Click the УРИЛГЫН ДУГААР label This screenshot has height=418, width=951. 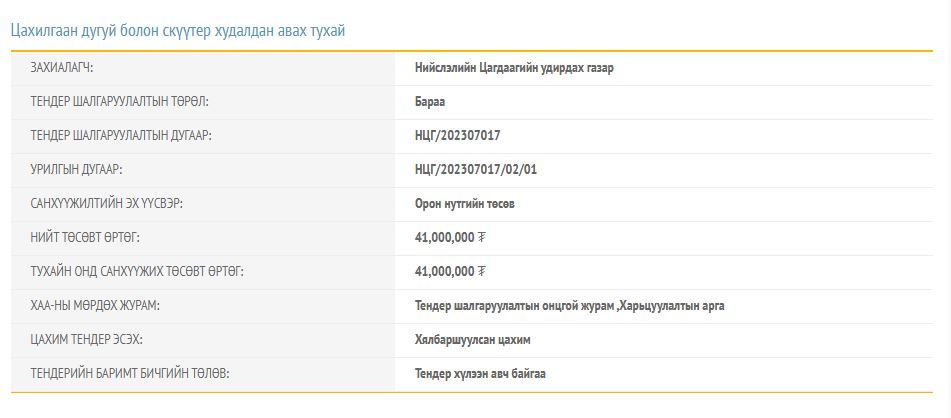76,170
